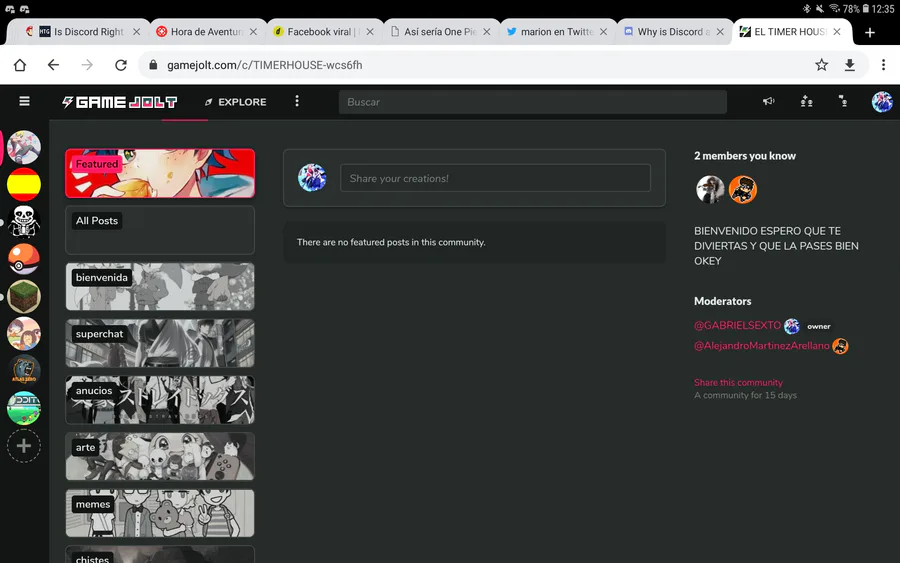Image resolution: width=900 pixels, height=563 pixels.
Task: Open the megaphone announcements icon
Action: click(x=769, y=102)
